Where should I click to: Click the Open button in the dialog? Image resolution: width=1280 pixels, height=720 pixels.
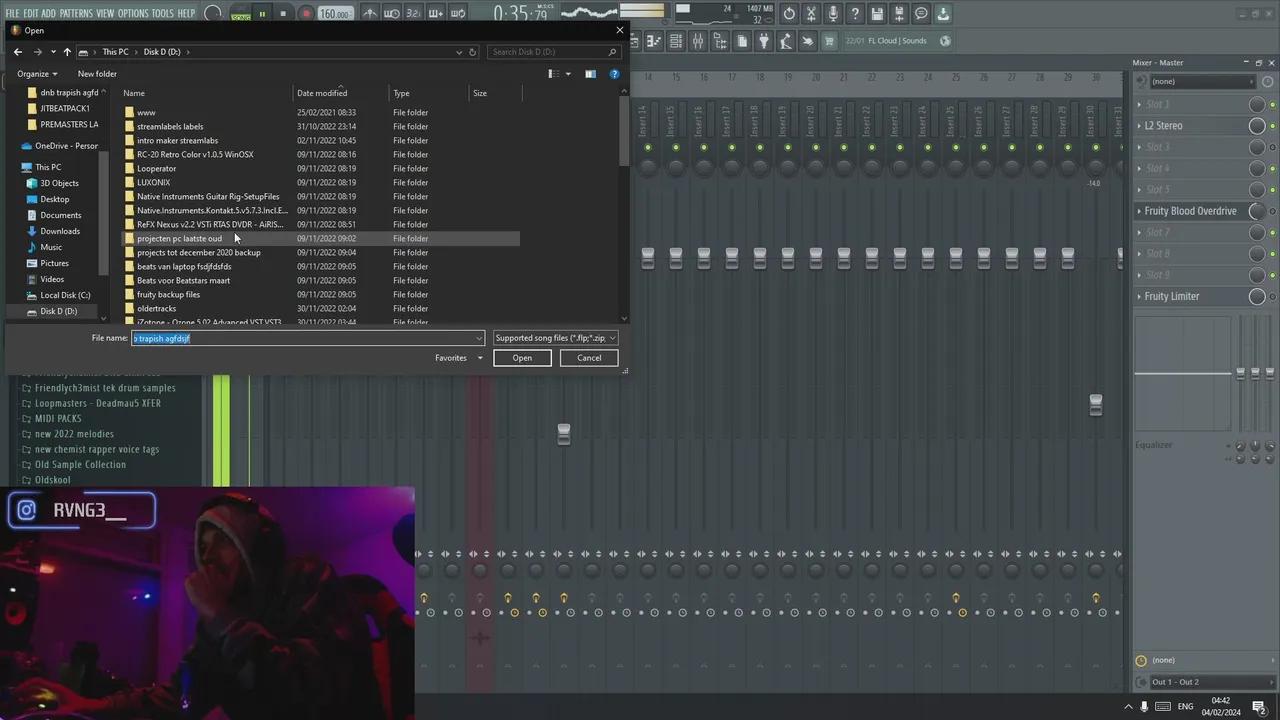522,358
